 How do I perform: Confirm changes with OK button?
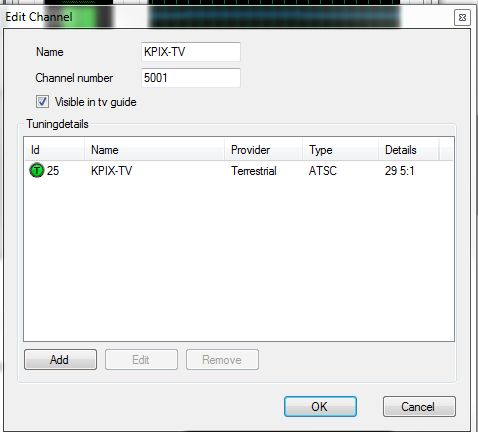click(320, 407)
